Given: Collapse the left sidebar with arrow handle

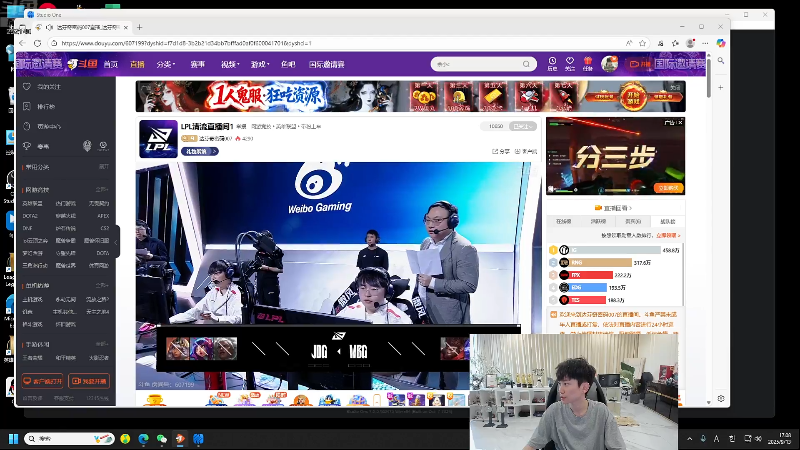Looking at the screenshot, I should 116,242.
